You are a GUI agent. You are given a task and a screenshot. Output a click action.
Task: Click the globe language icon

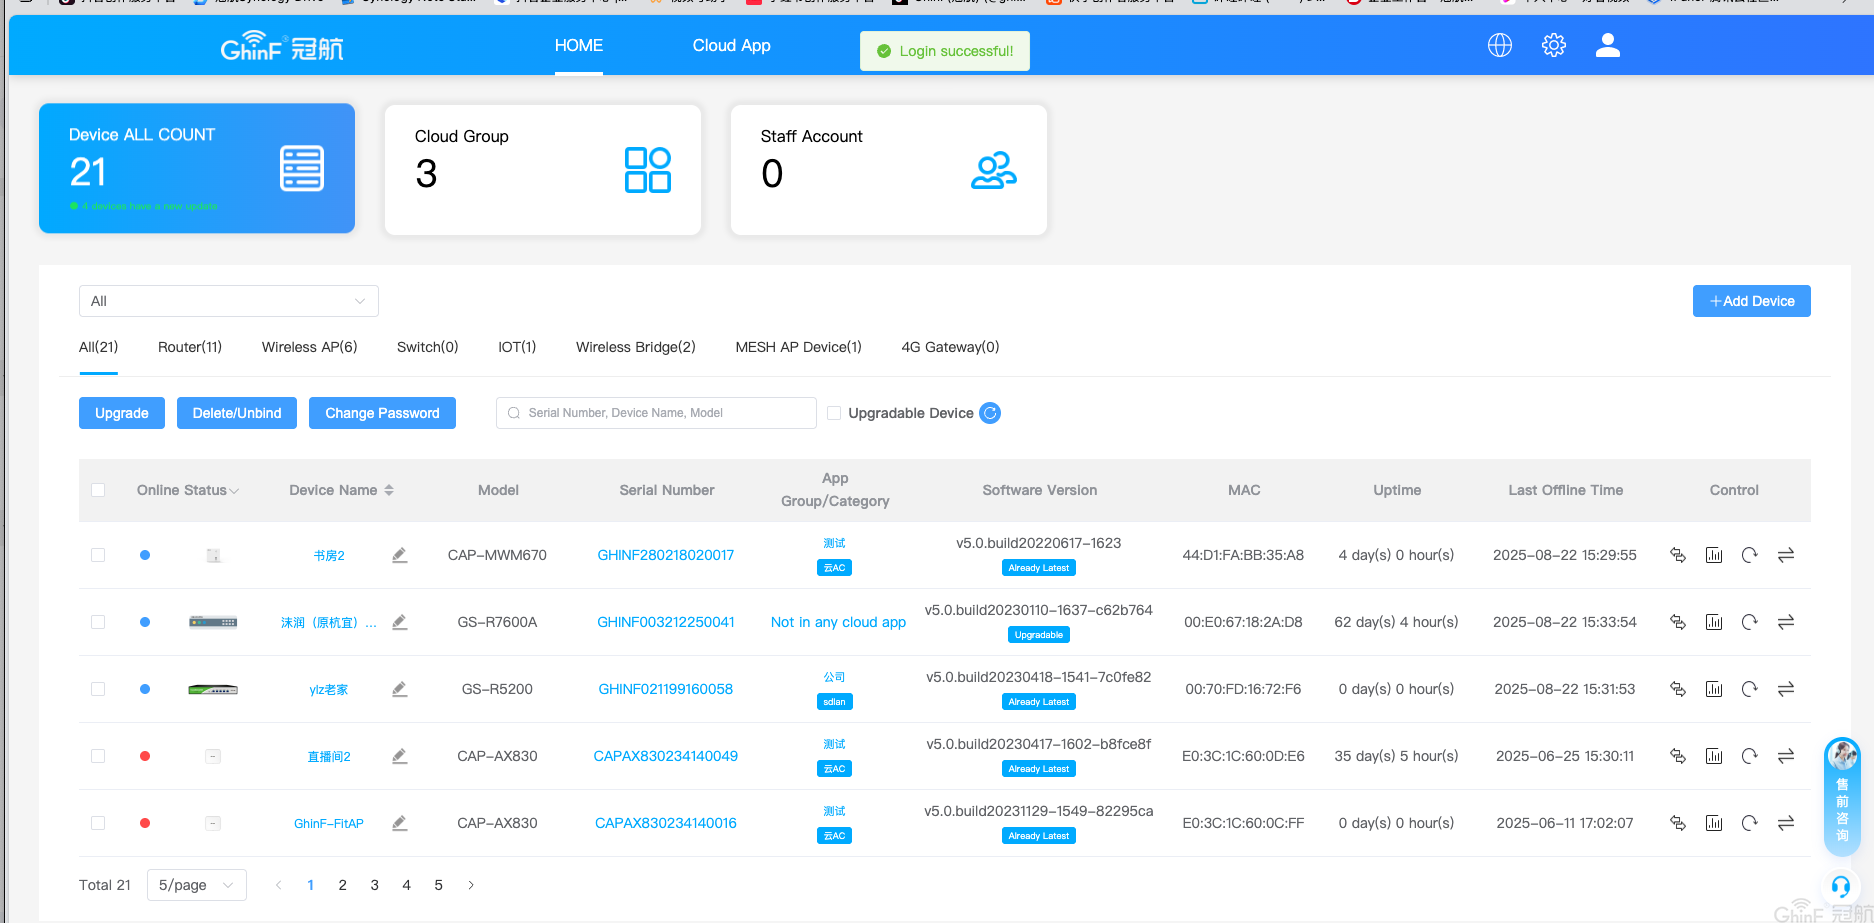(1499, 45)
